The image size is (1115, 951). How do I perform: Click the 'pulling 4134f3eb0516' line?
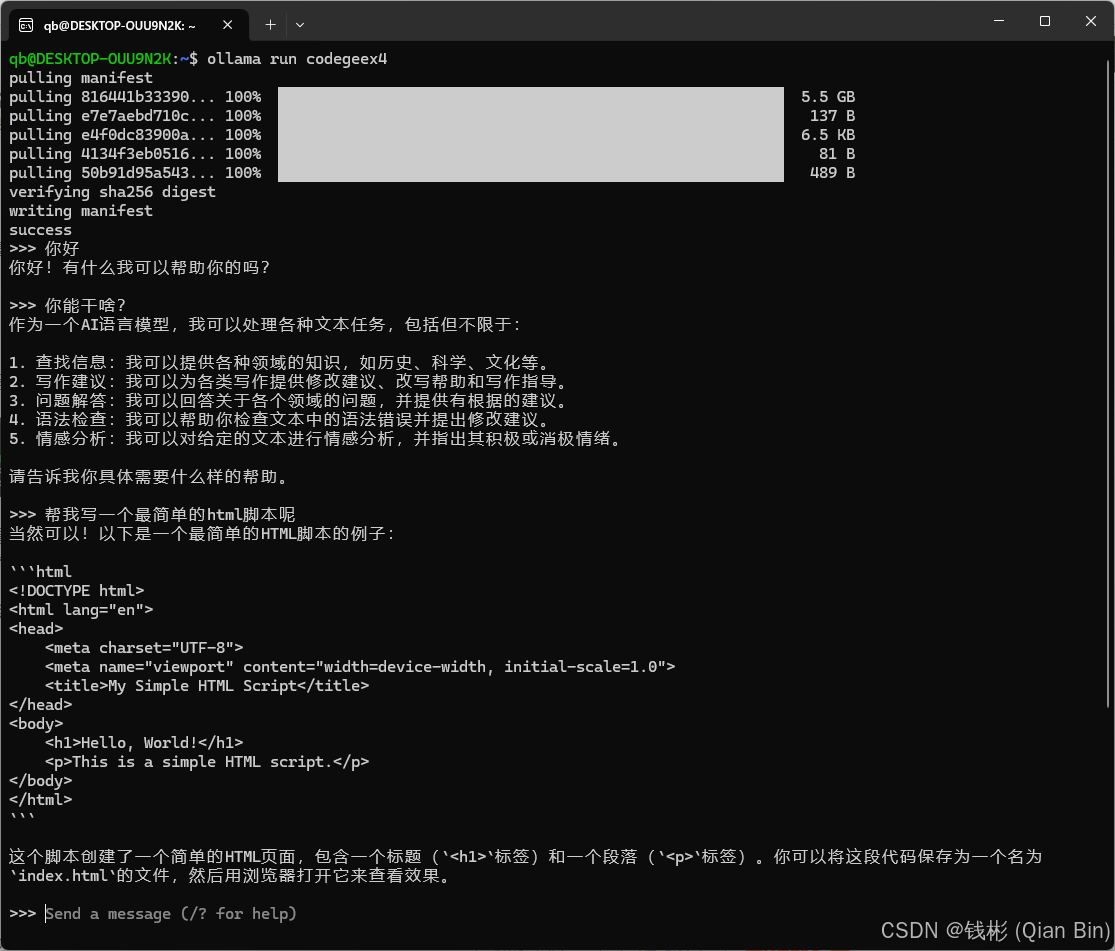[135, 154]
